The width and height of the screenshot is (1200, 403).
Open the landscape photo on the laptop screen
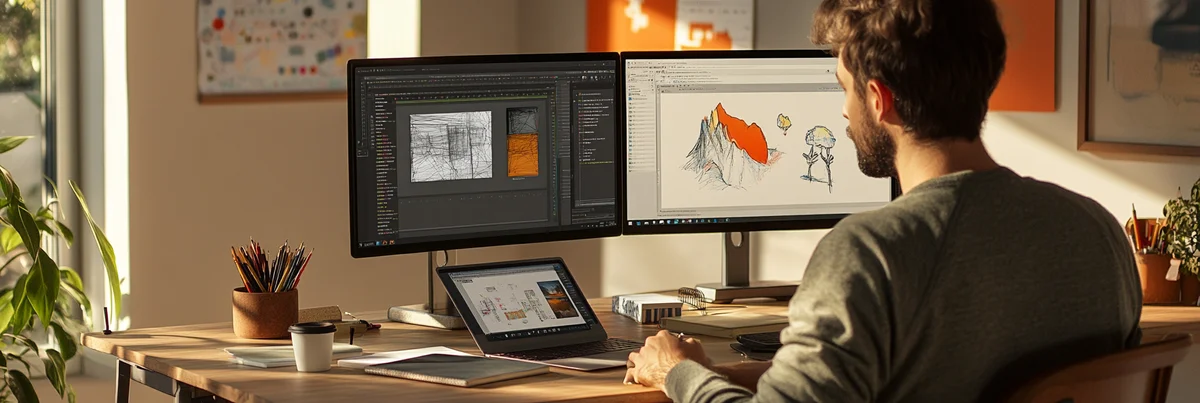coord(556,299)
